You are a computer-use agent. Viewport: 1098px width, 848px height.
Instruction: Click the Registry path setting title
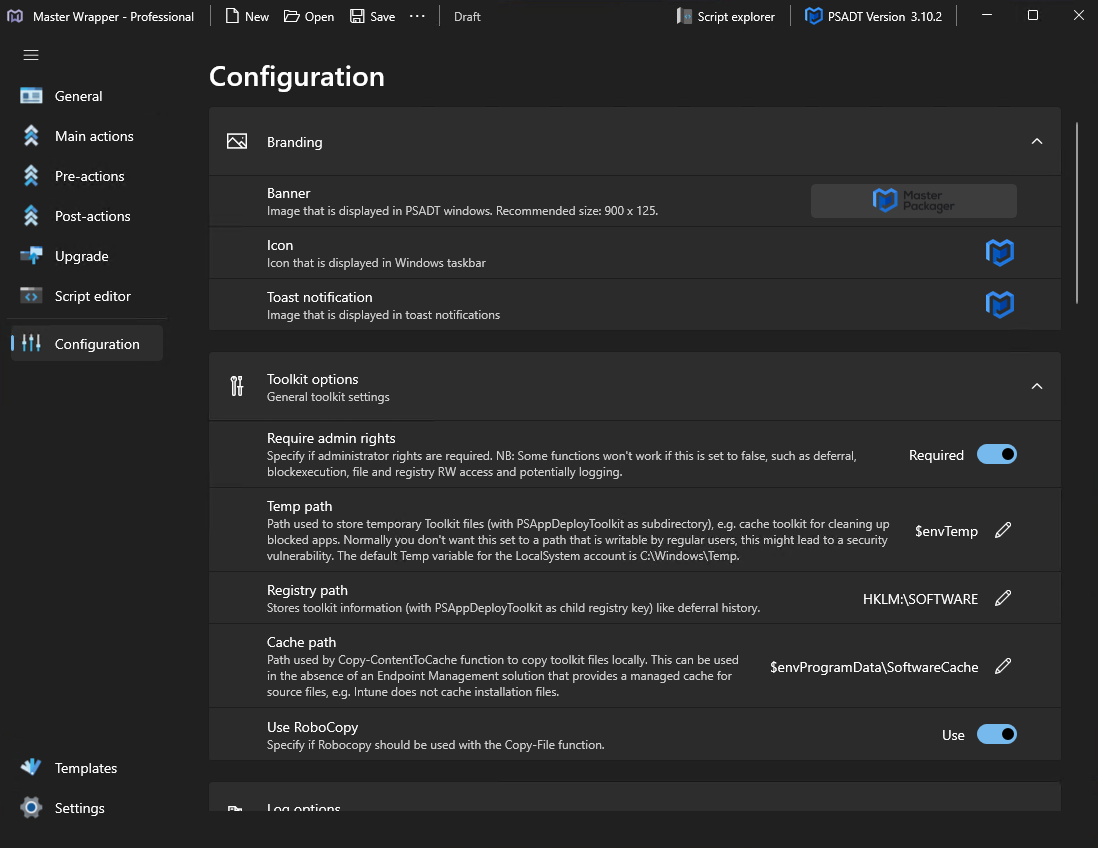coord(307,590)
